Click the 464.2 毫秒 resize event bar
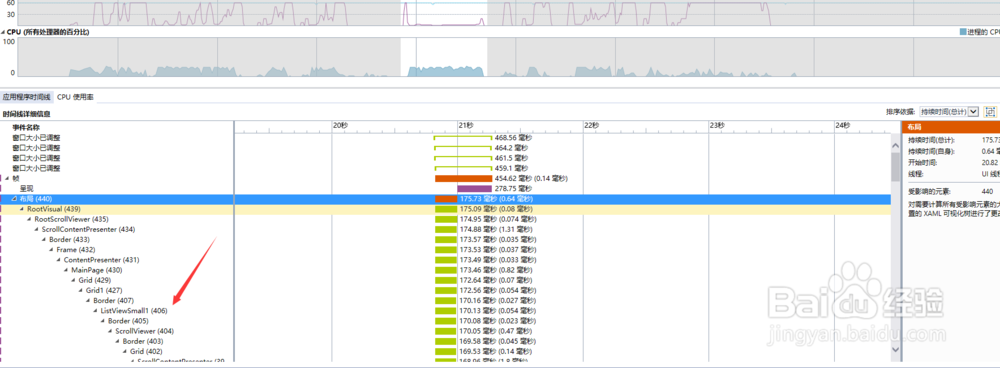The width and height of the screenshot is (1000, 368). tap(463, 148)
